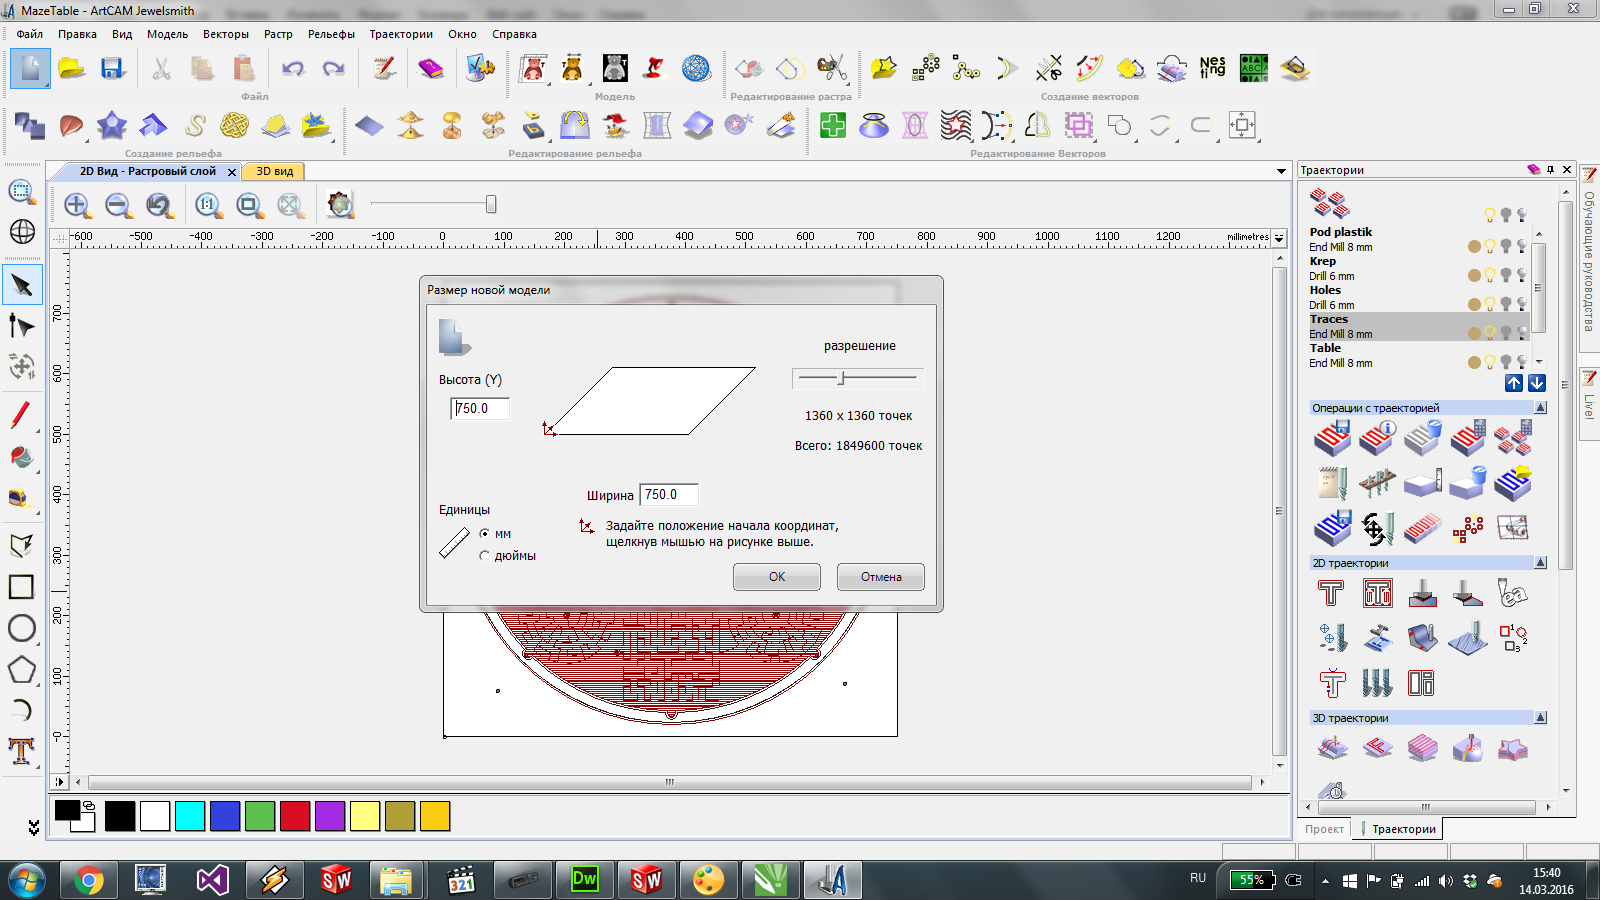The width and height of the screenshot is (1600, 900).
Task: Click the Ширина input field
Action: (669, 494)
